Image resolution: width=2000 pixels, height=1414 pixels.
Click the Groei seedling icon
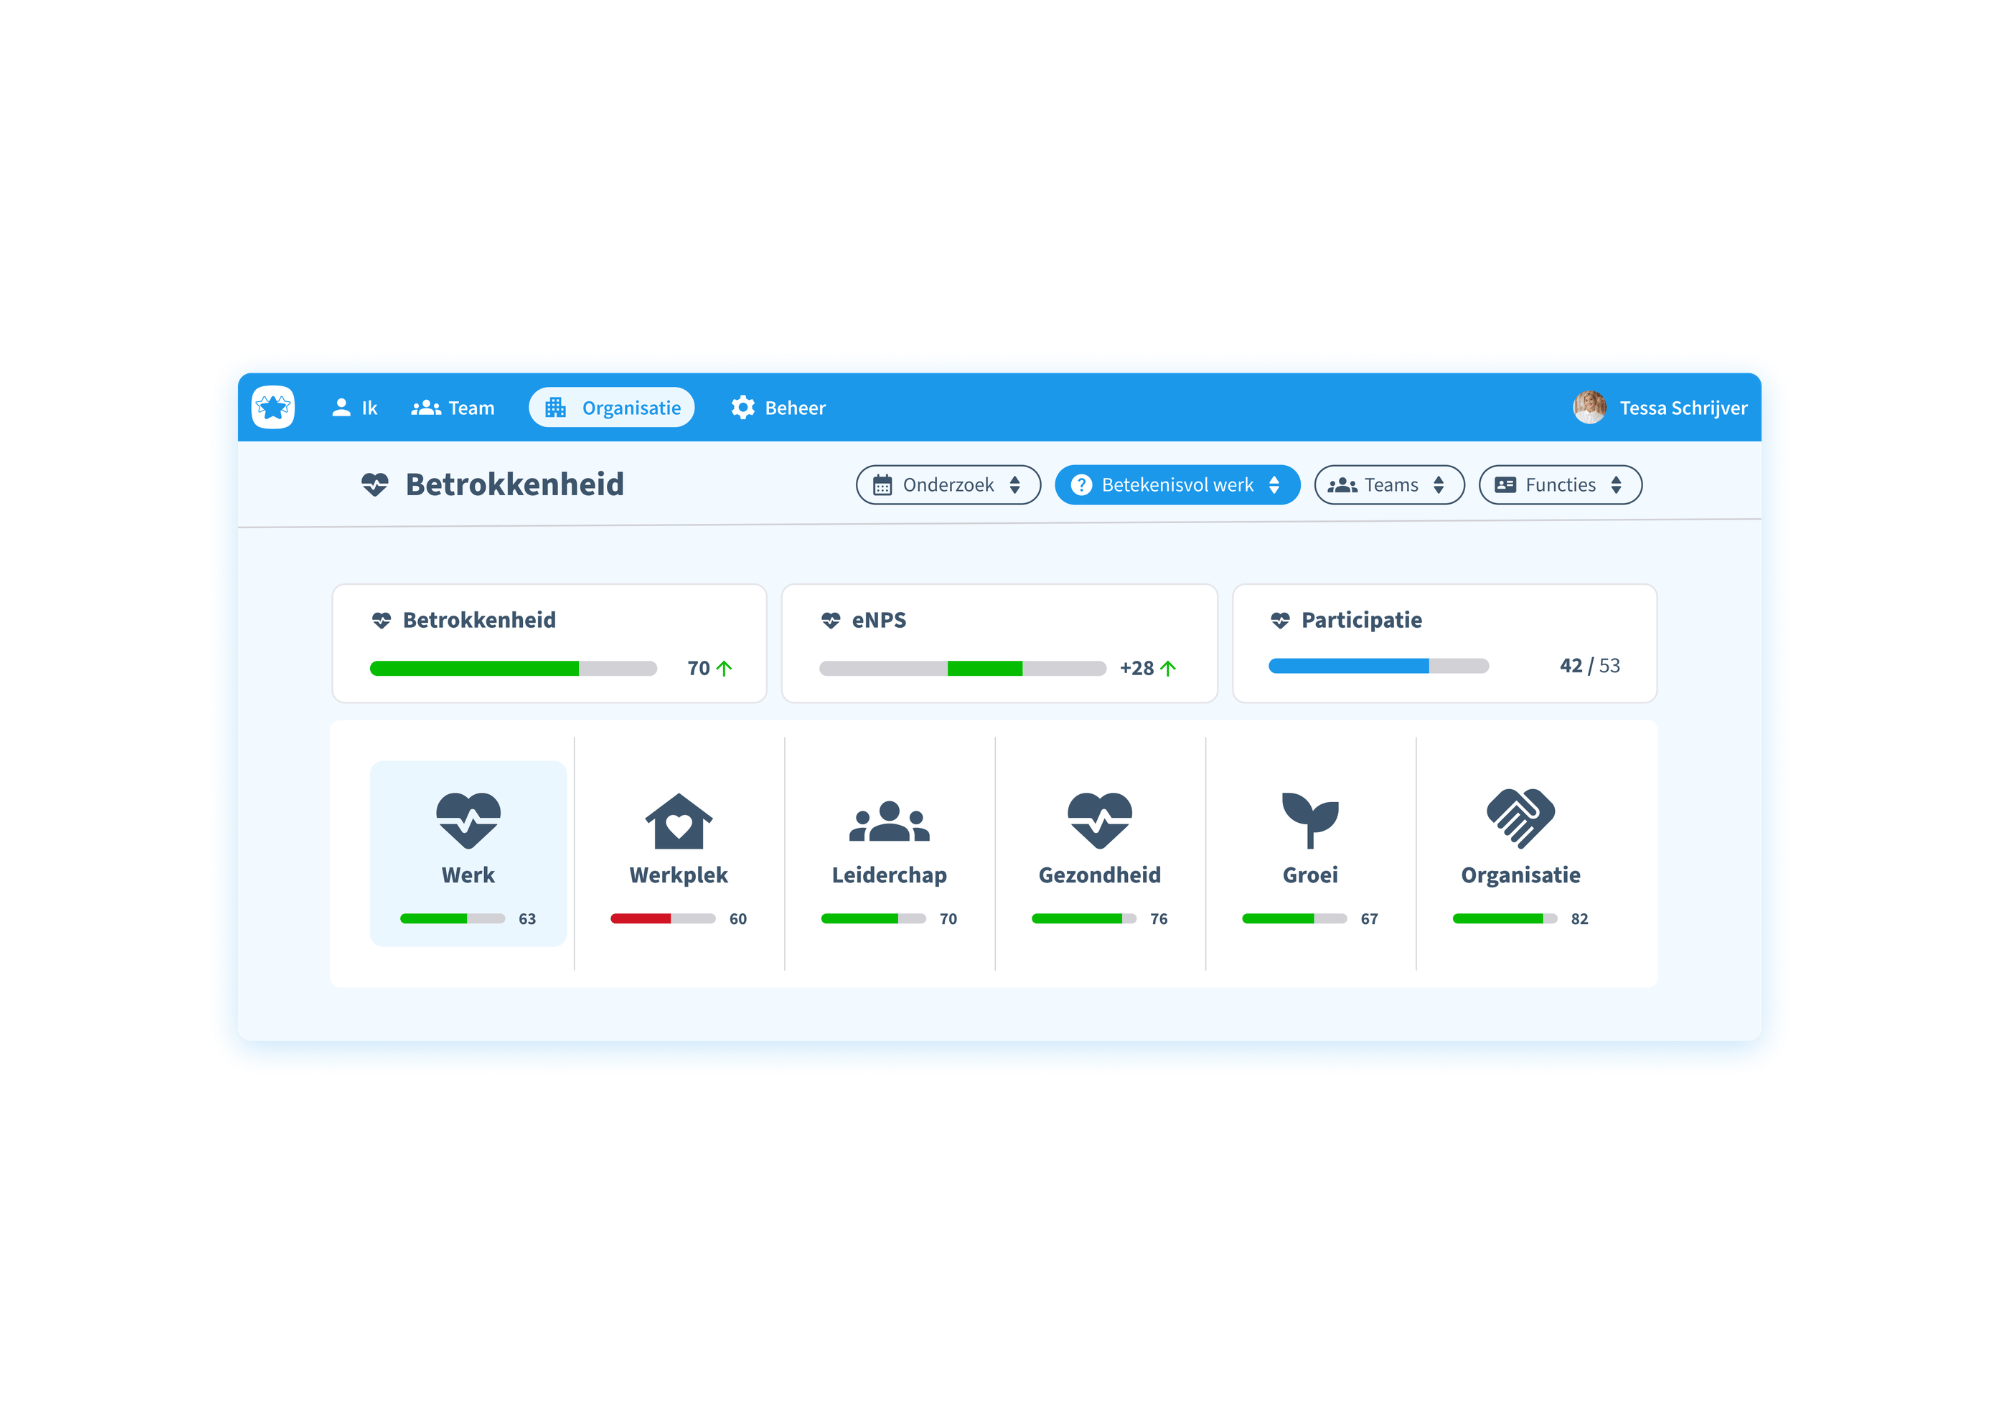1310,821
